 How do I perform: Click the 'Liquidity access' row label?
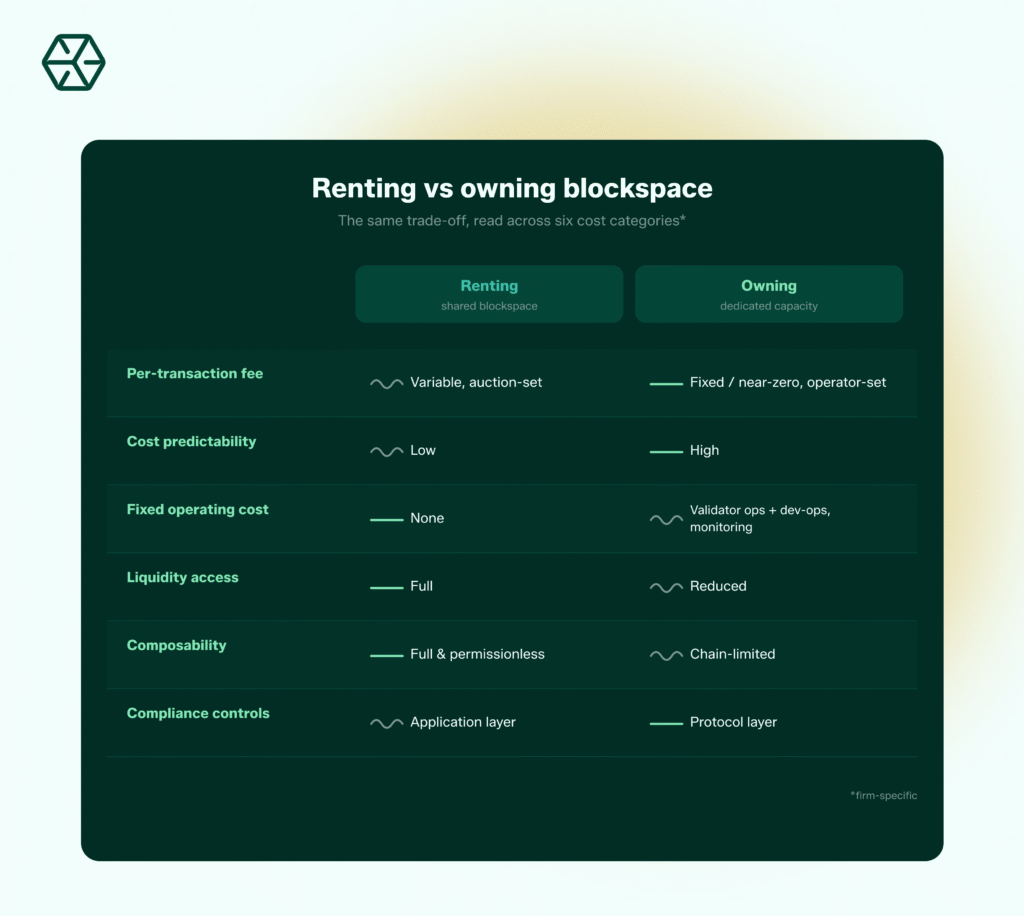click(182, 577)
